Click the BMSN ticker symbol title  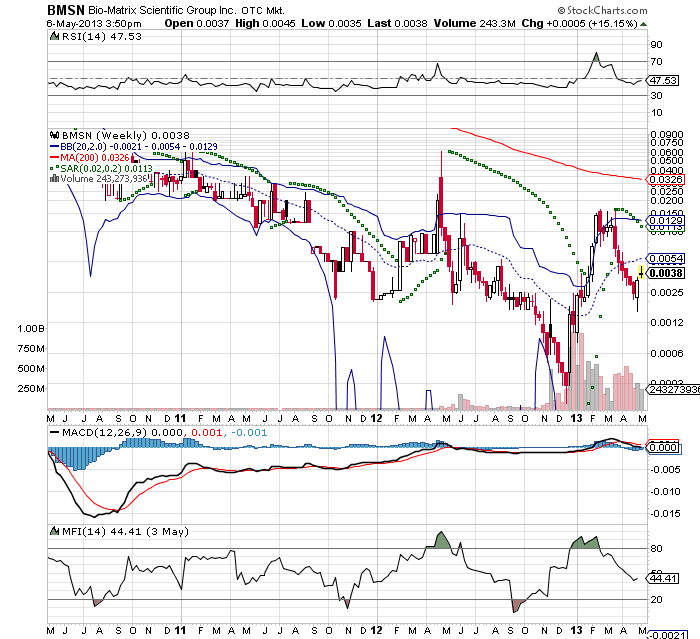pyautogui.click(x=66, y=9)
